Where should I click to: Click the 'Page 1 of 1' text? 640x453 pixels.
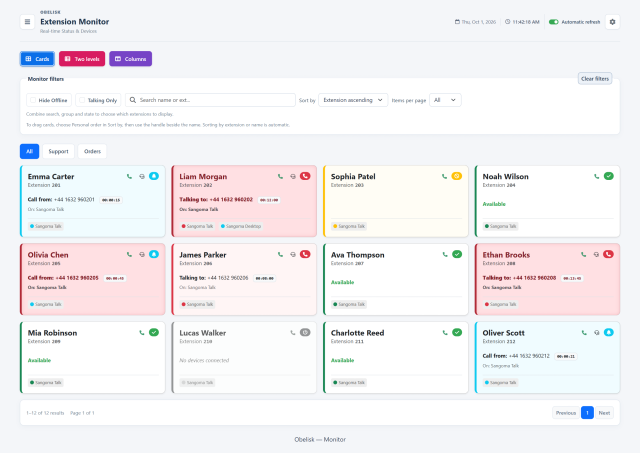[82, 413]
